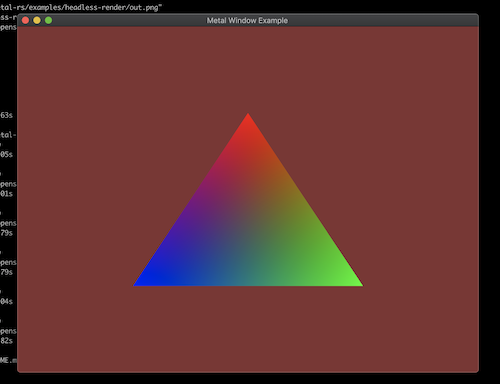Click the "01s" terminal output text
Viewport: 500px width, 384px height.
click(6, 194)
